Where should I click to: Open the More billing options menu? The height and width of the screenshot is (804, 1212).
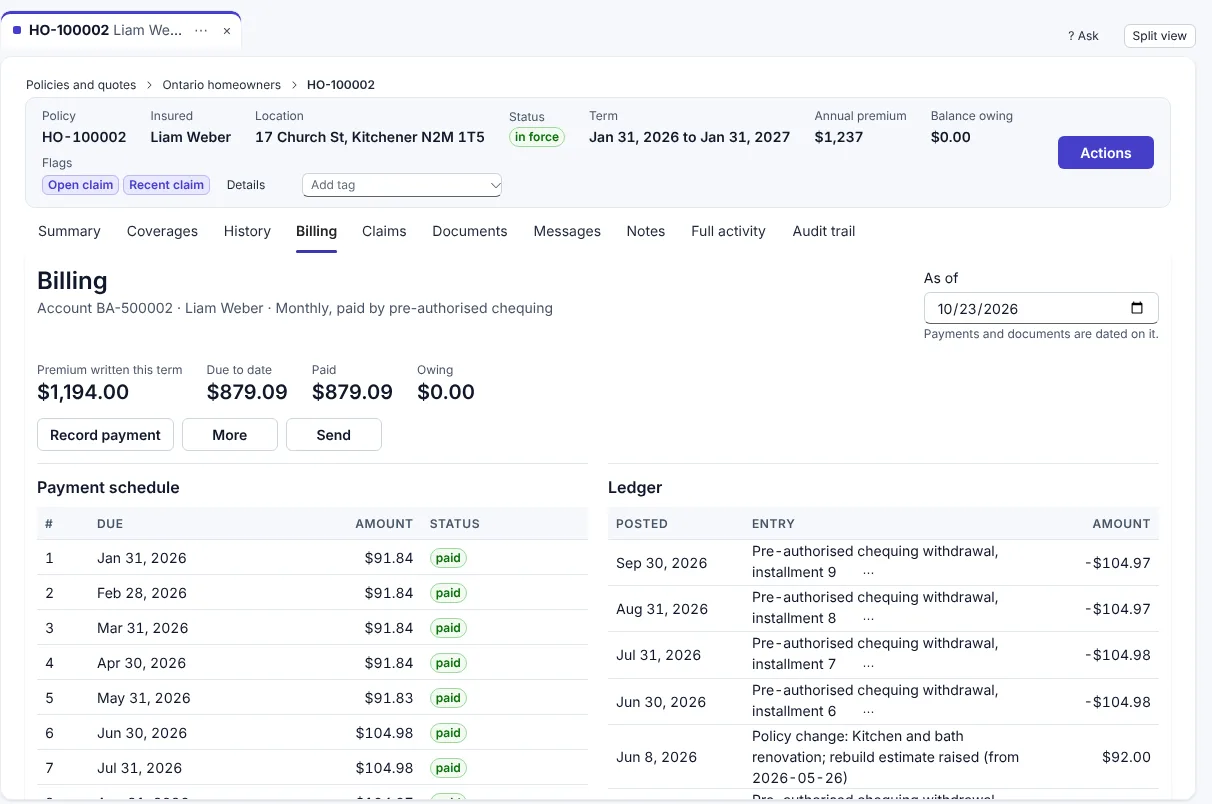[x=230, y=435]
